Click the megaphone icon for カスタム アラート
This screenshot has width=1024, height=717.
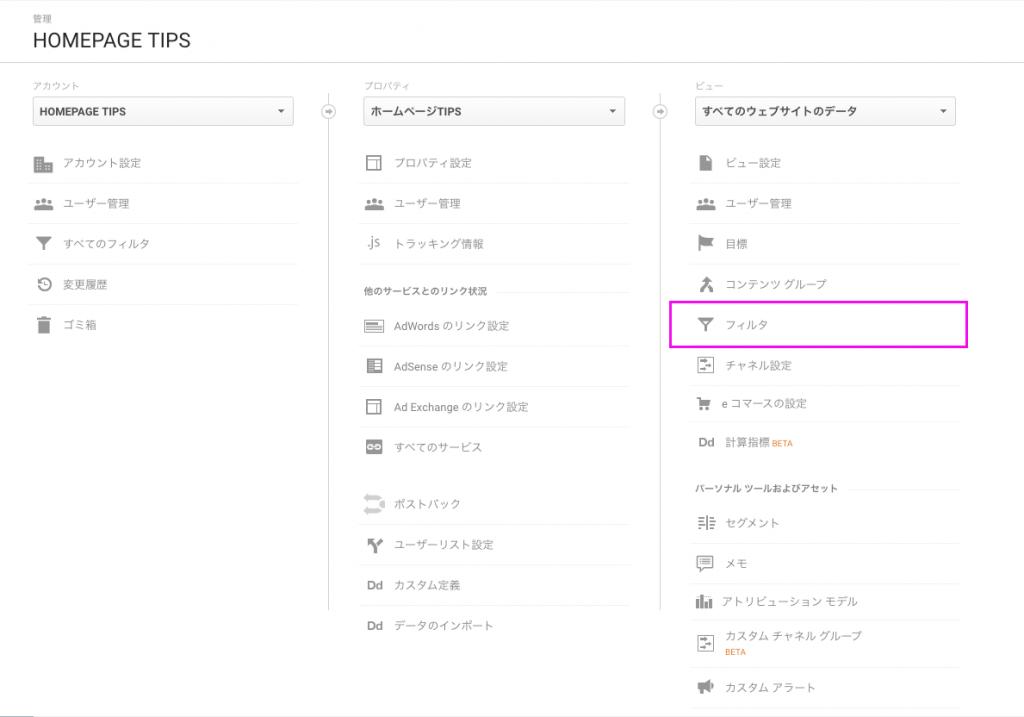pos(705,687)
